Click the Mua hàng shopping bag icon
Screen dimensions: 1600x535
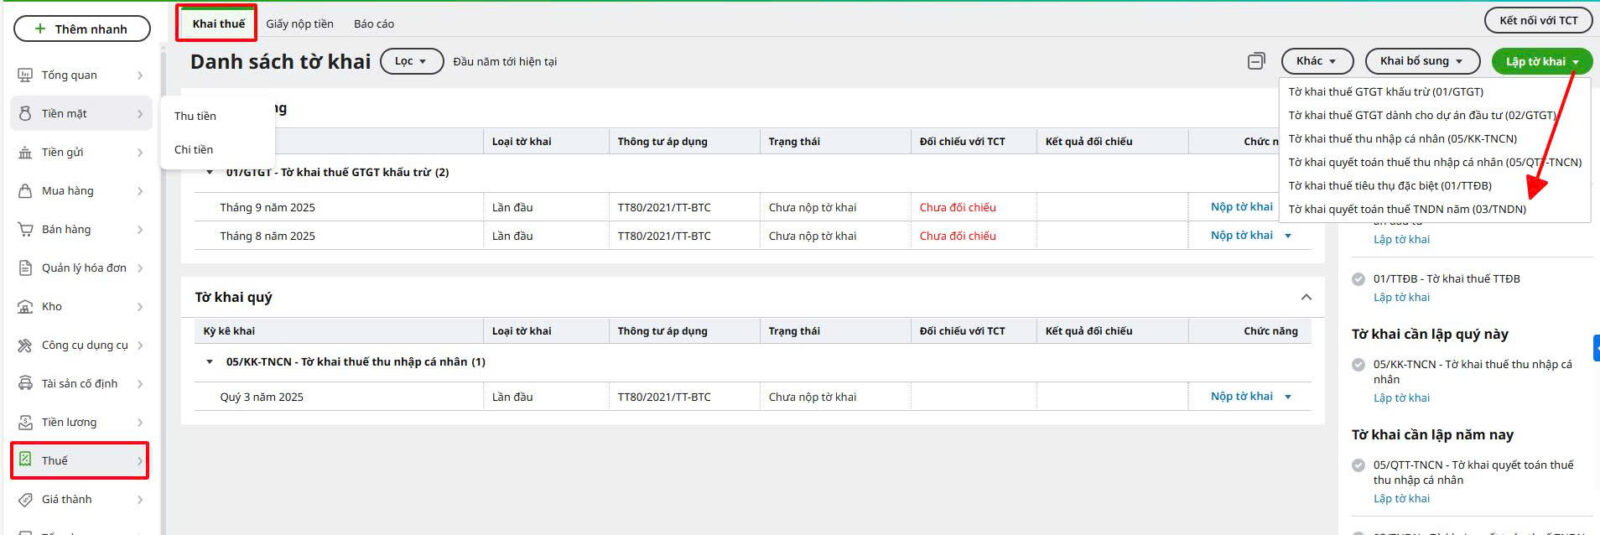[25, 191]
